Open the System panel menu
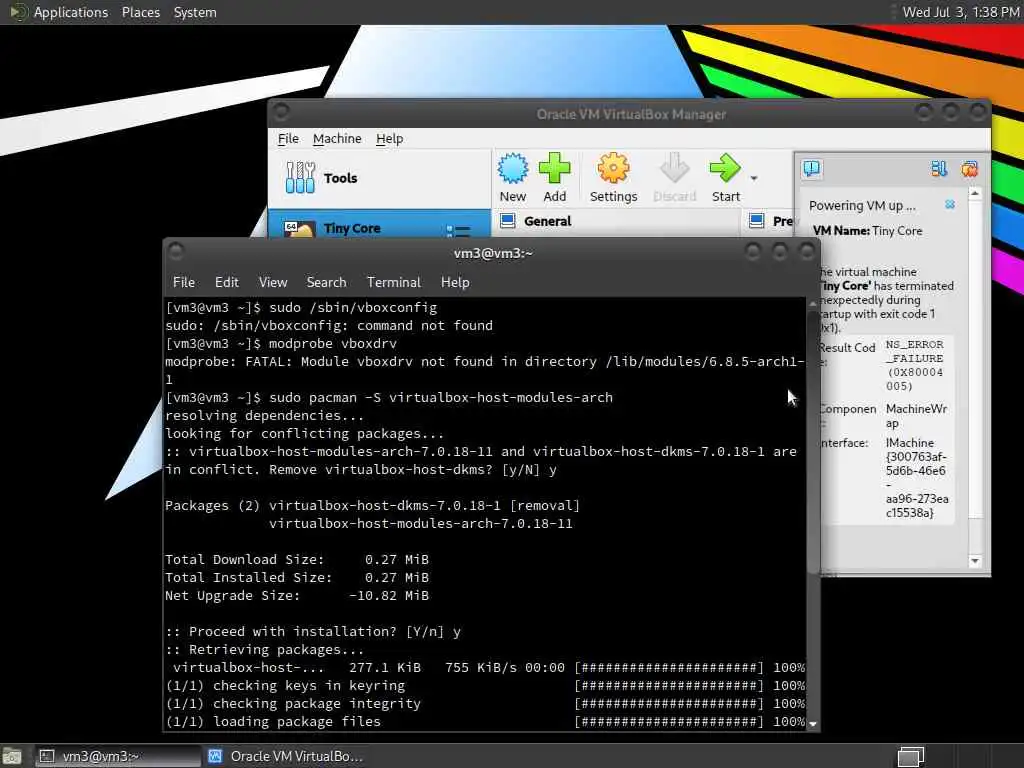The width and height of the screenshot is (1024, 768). point(195,12)
